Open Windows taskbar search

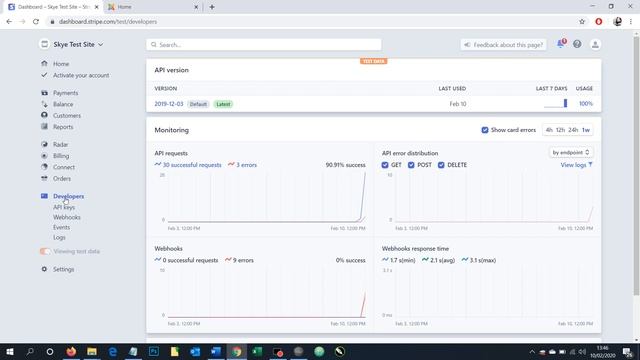tap(30, 351)
